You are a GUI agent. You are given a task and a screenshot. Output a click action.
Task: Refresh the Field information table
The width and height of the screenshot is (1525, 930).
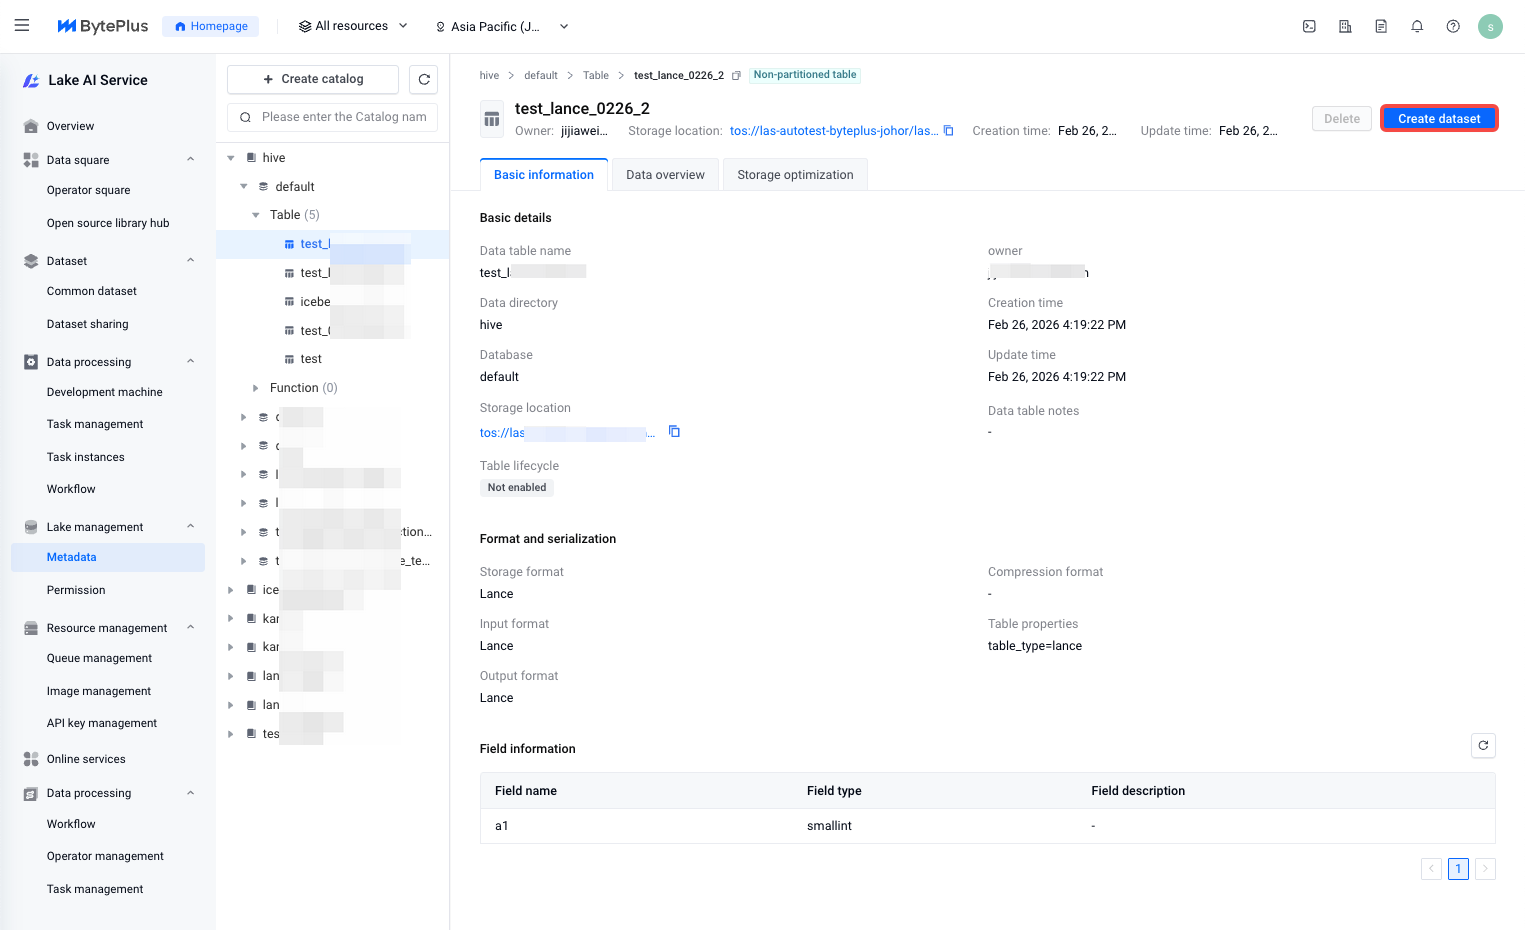pos(1483,746)
